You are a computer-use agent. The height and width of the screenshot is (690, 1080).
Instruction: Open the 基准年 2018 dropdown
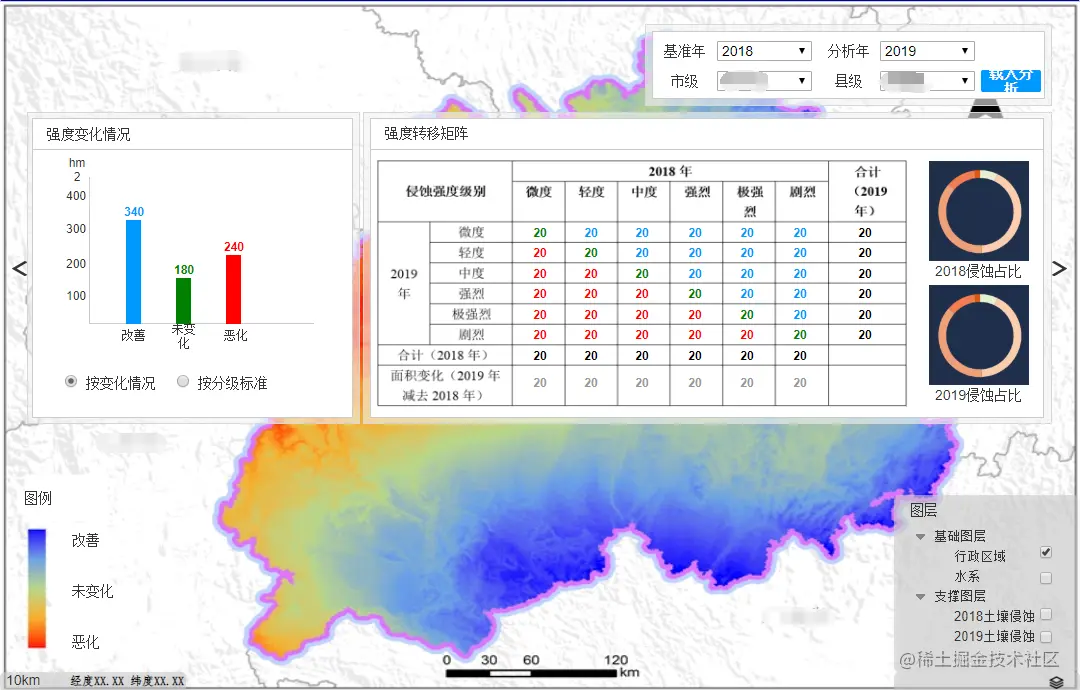(764, 51)
